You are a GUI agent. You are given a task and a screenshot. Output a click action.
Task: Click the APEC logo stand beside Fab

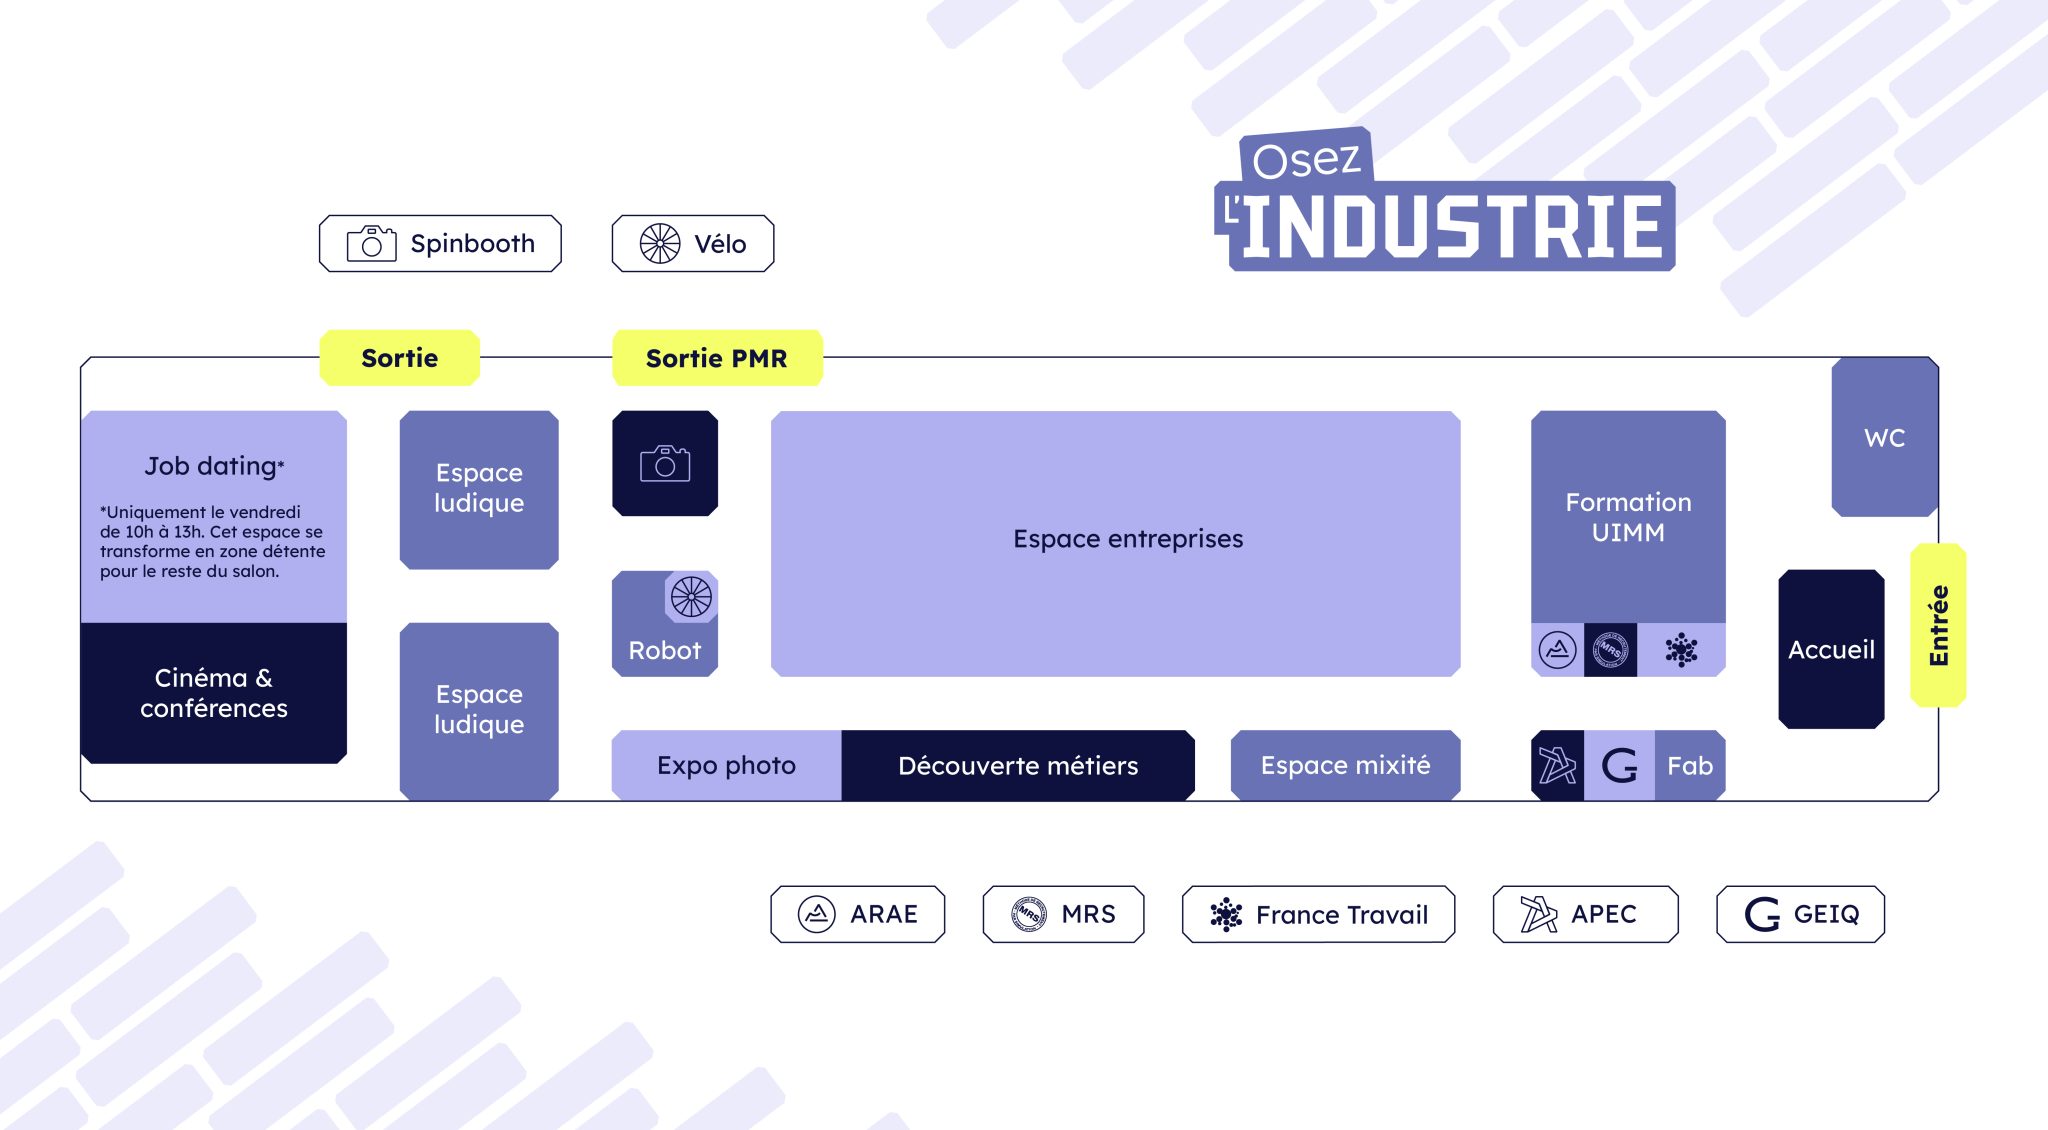coord(1557,766)
